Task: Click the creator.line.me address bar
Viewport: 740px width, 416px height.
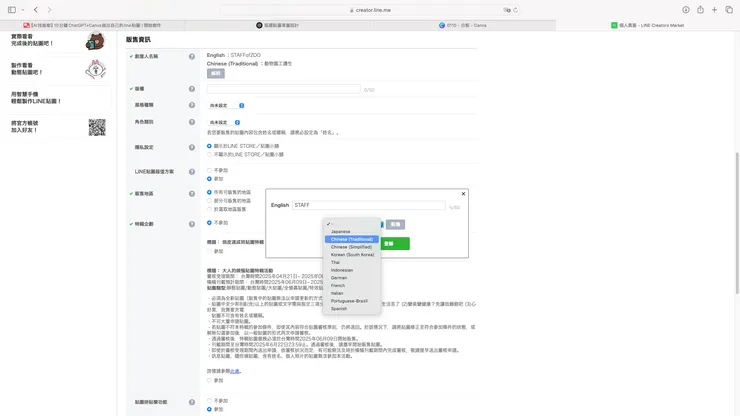Action: (x=370, y=10)
